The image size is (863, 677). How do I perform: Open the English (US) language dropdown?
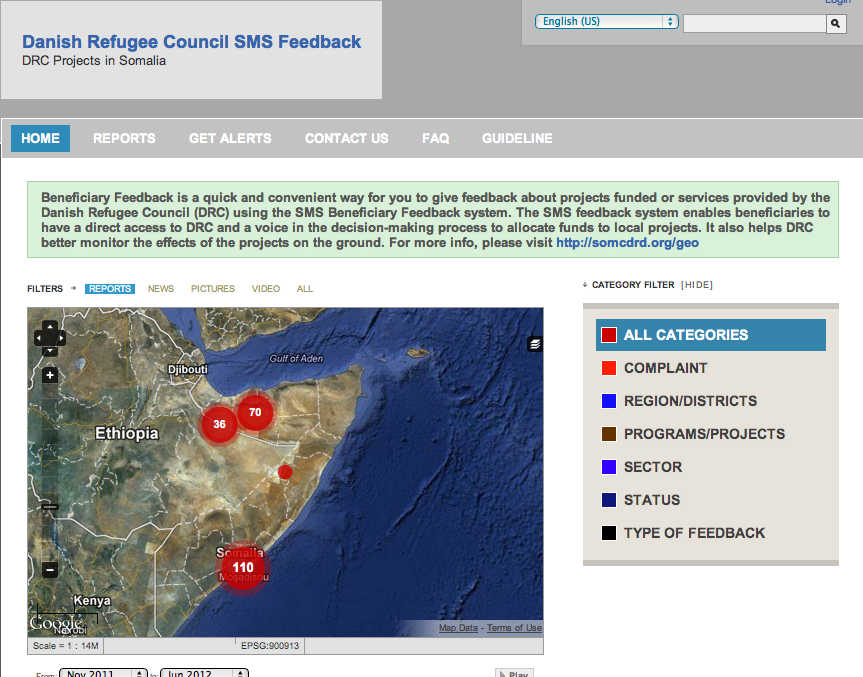click(x=606, y=21)
